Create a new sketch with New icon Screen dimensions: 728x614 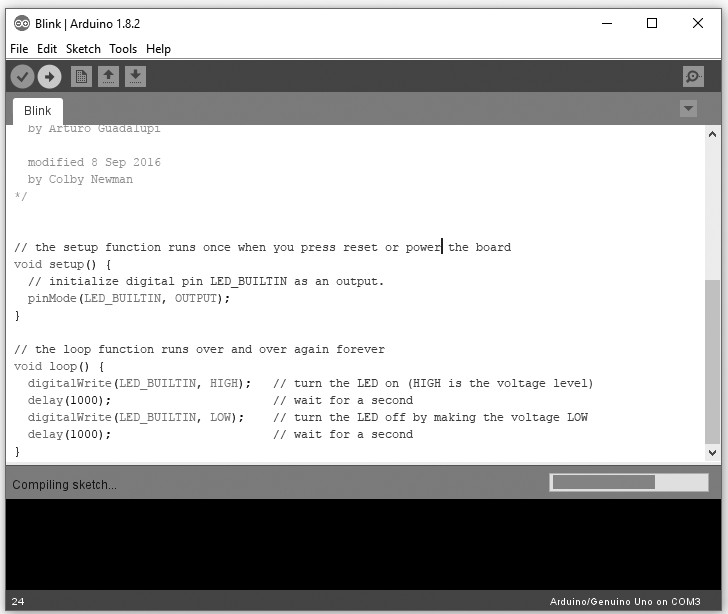[81, 76]
